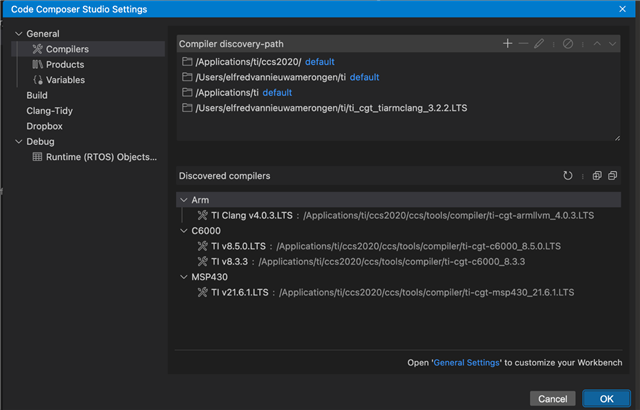Collapse the Debug settings tree section
Viewport: 640px width, 410px height.
(17, 142)
